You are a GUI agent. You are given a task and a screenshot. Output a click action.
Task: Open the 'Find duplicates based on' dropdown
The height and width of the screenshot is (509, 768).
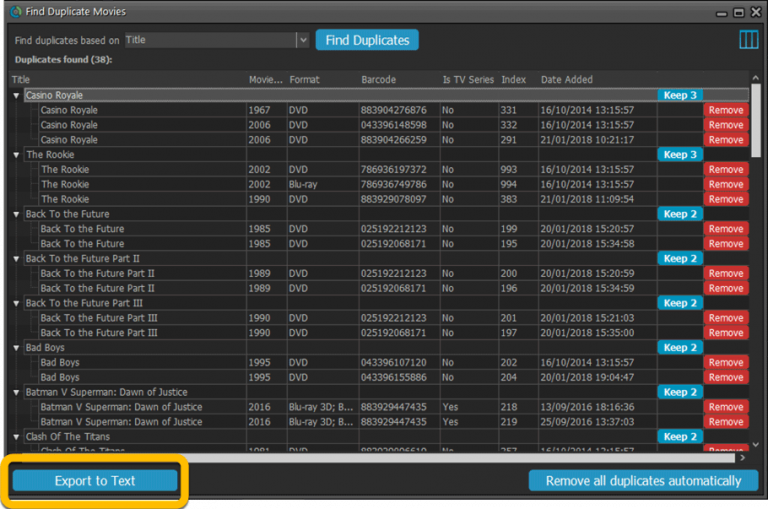click(x=303, y=40)
